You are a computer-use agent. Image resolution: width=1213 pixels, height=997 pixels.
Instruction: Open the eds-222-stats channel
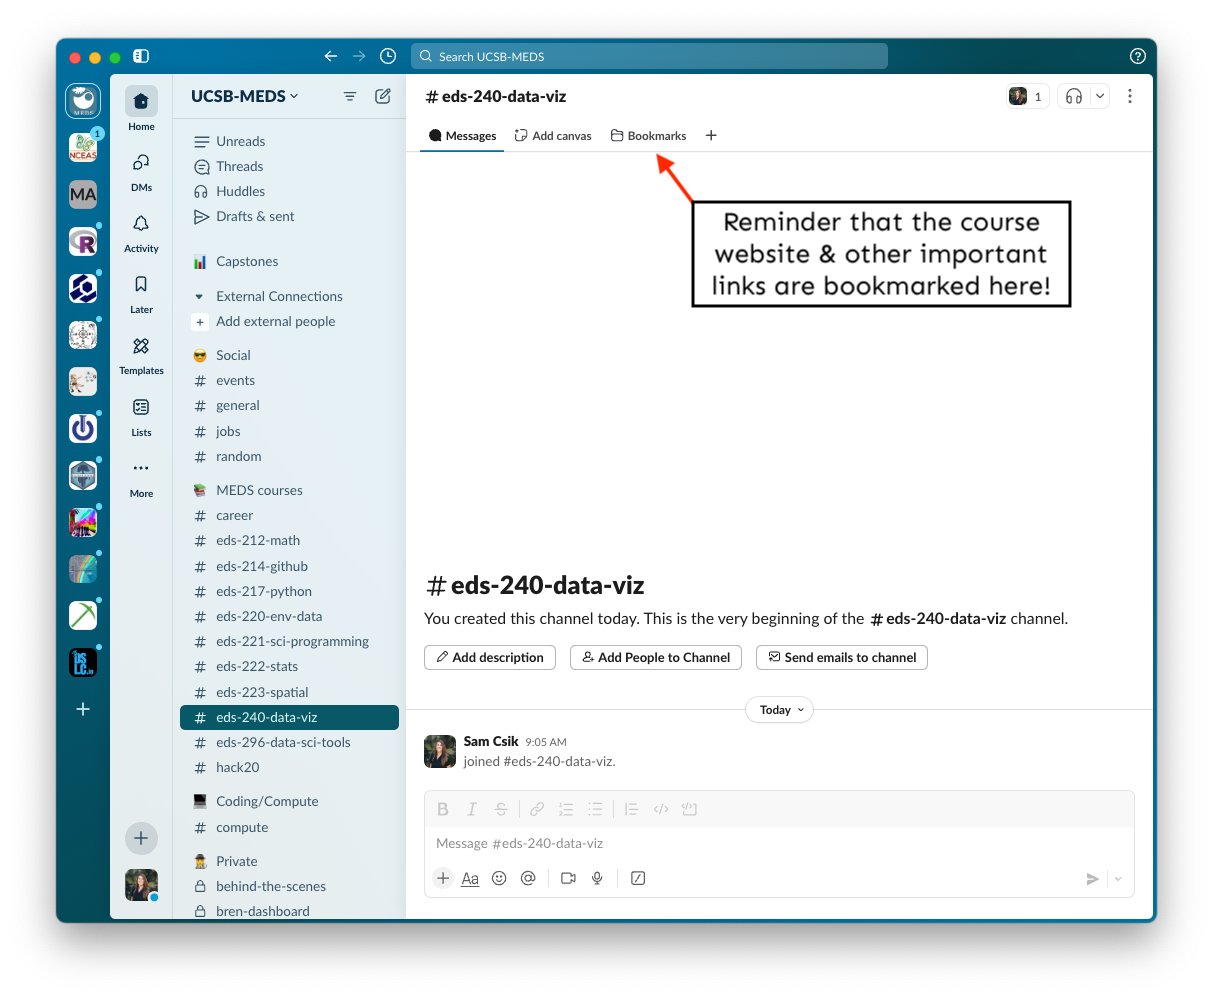(257, 667)
